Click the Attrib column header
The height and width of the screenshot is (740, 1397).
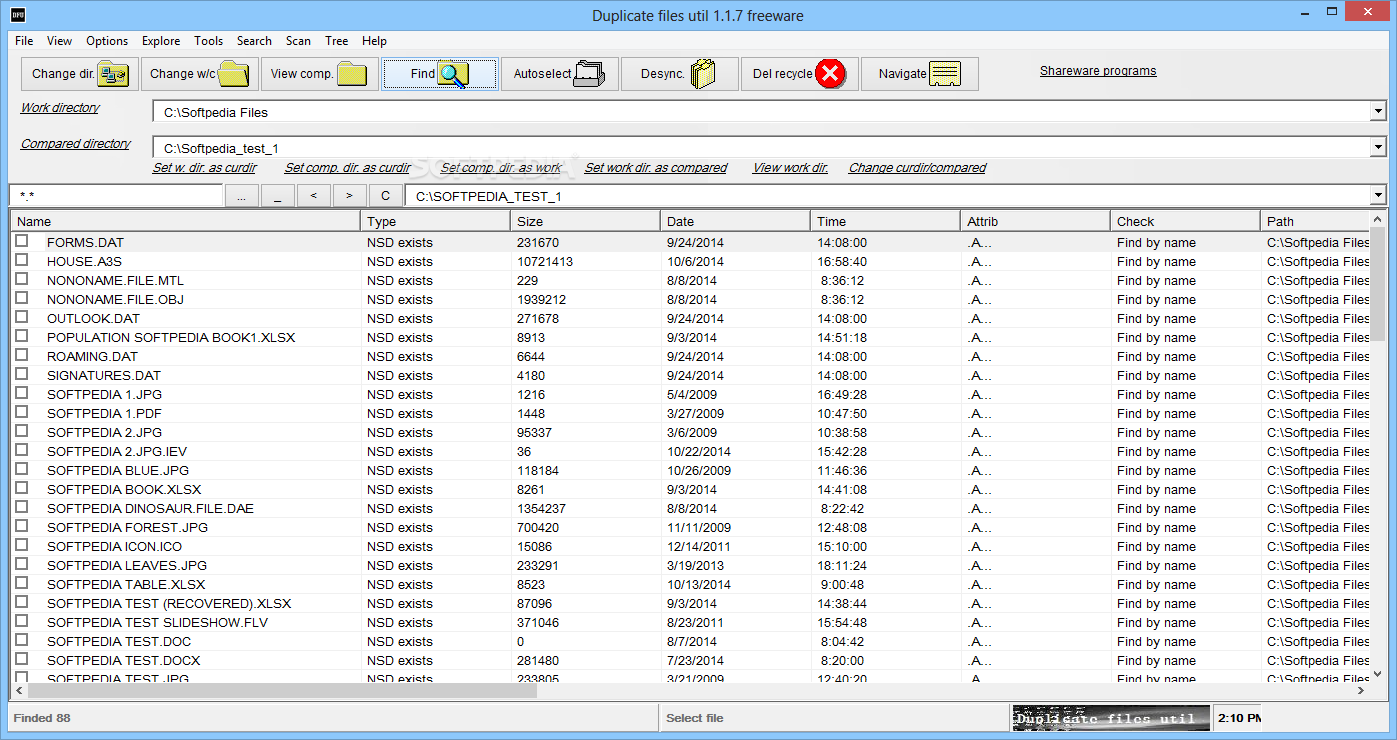[1036, 221]
